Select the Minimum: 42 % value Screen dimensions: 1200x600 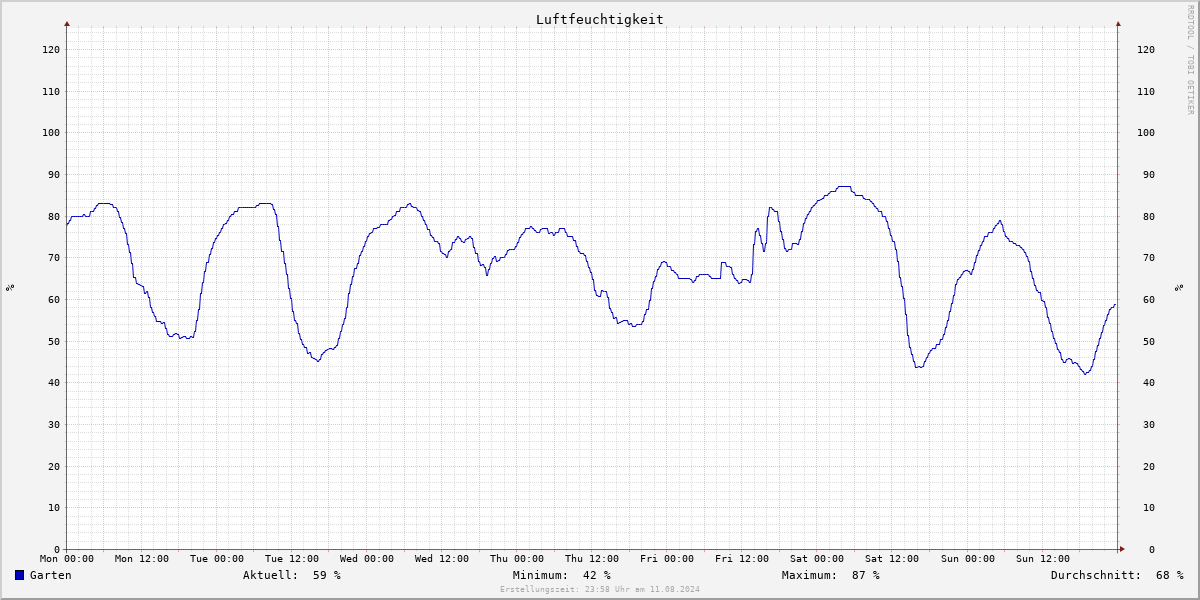562,575
